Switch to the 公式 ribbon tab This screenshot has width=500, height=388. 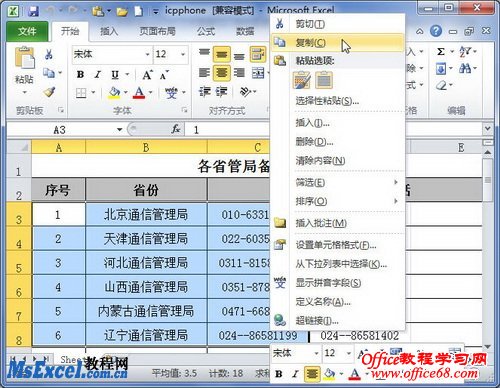click(x=206, y=31)
